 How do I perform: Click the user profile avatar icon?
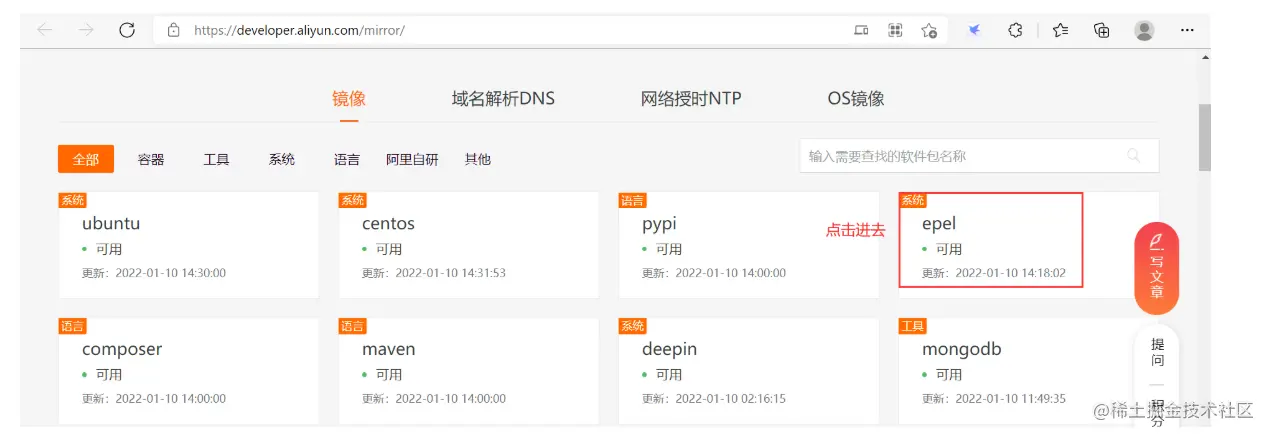point(1144,30)
